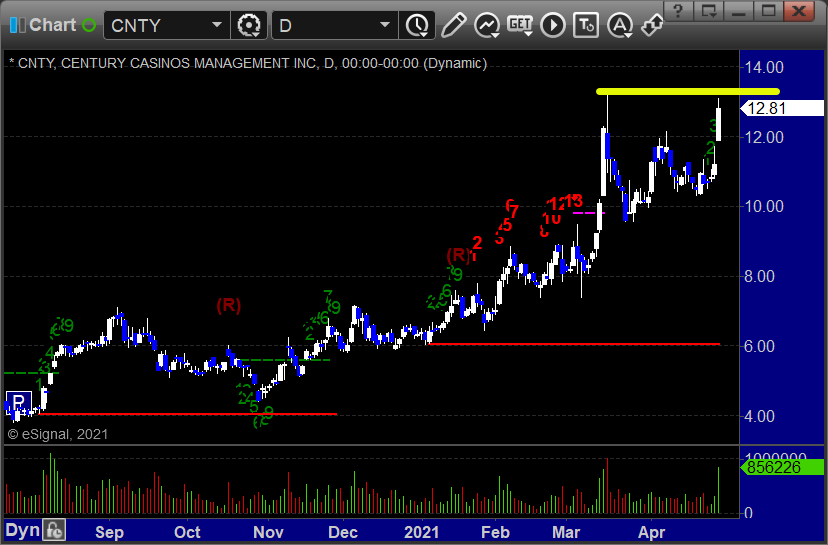Select the red support line near 4.00
This screenshot has height=545, width=828.
pyautogui.click(x=187, y=414)
